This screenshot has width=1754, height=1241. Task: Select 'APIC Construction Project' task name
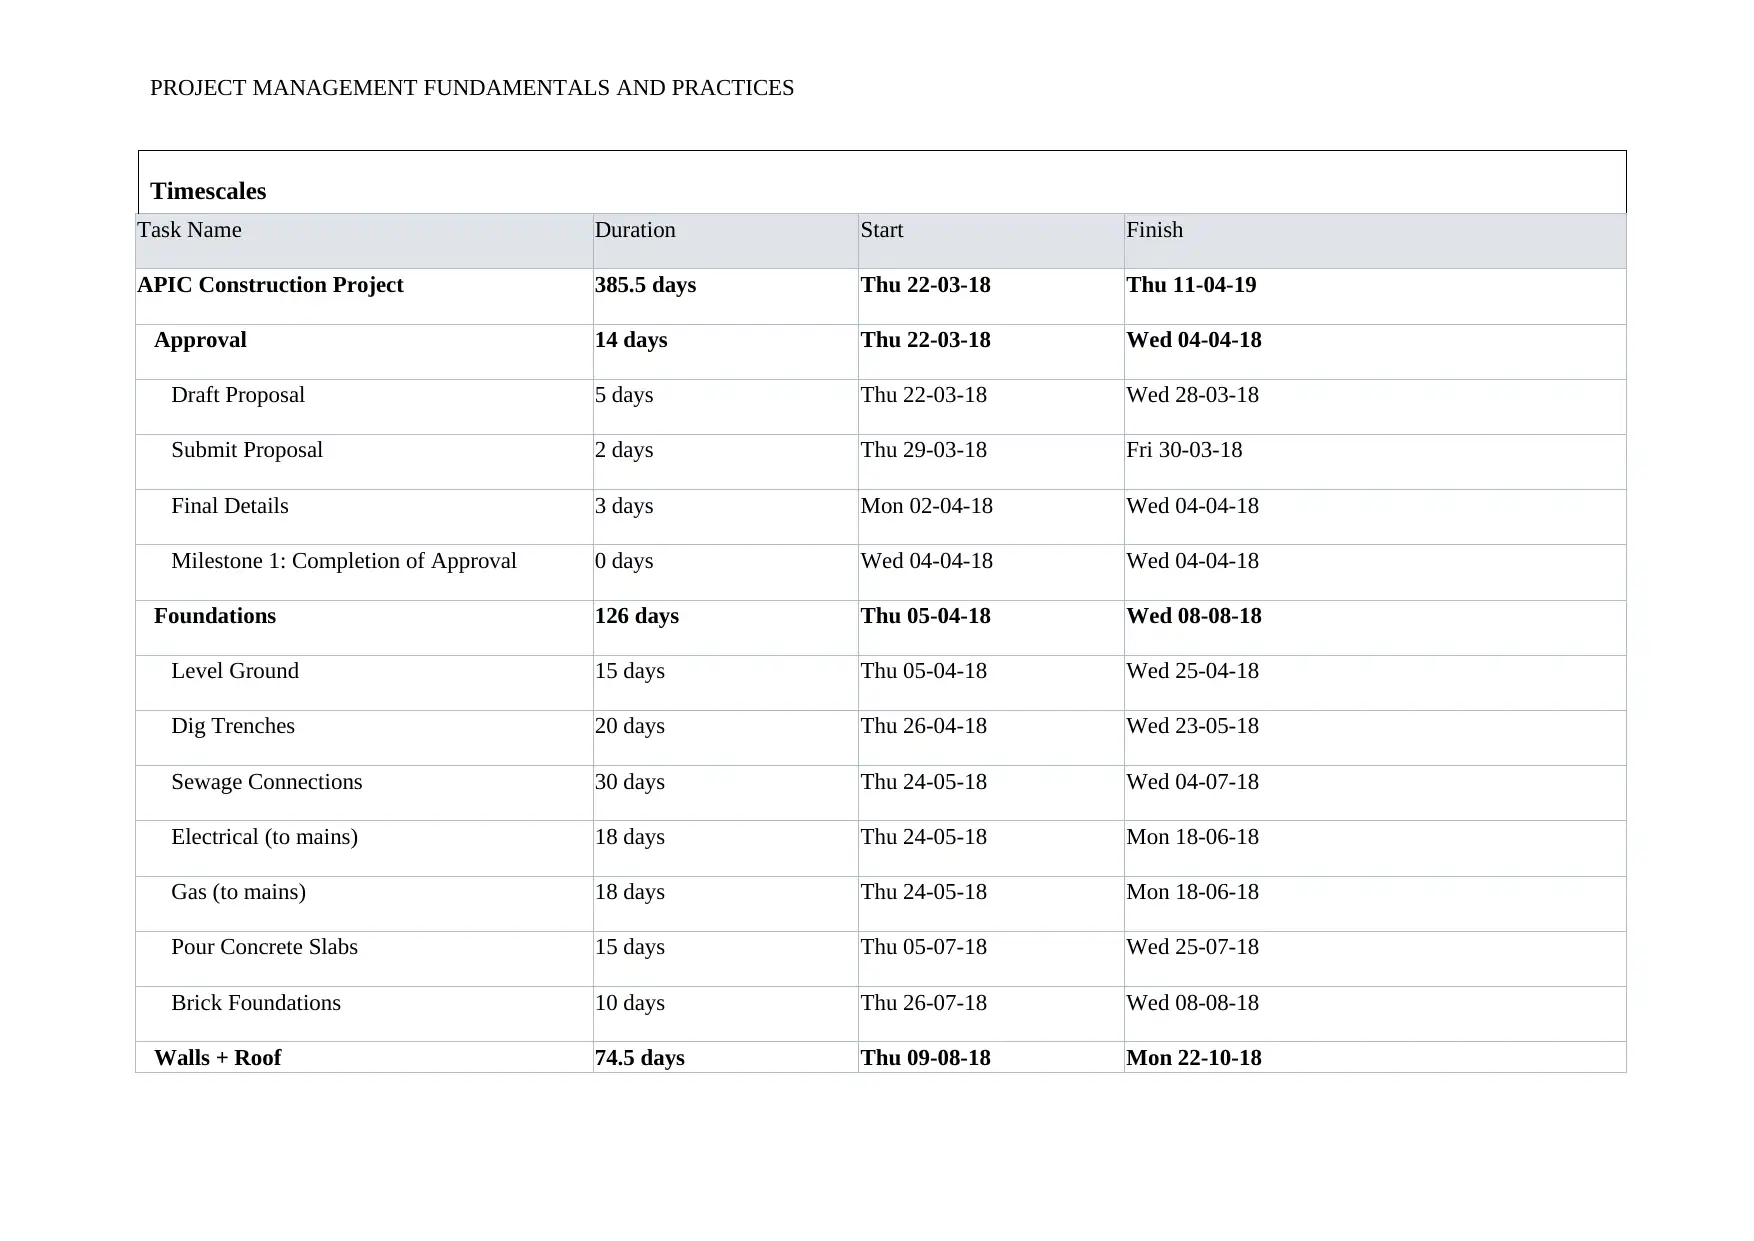(x=270, y=285)
